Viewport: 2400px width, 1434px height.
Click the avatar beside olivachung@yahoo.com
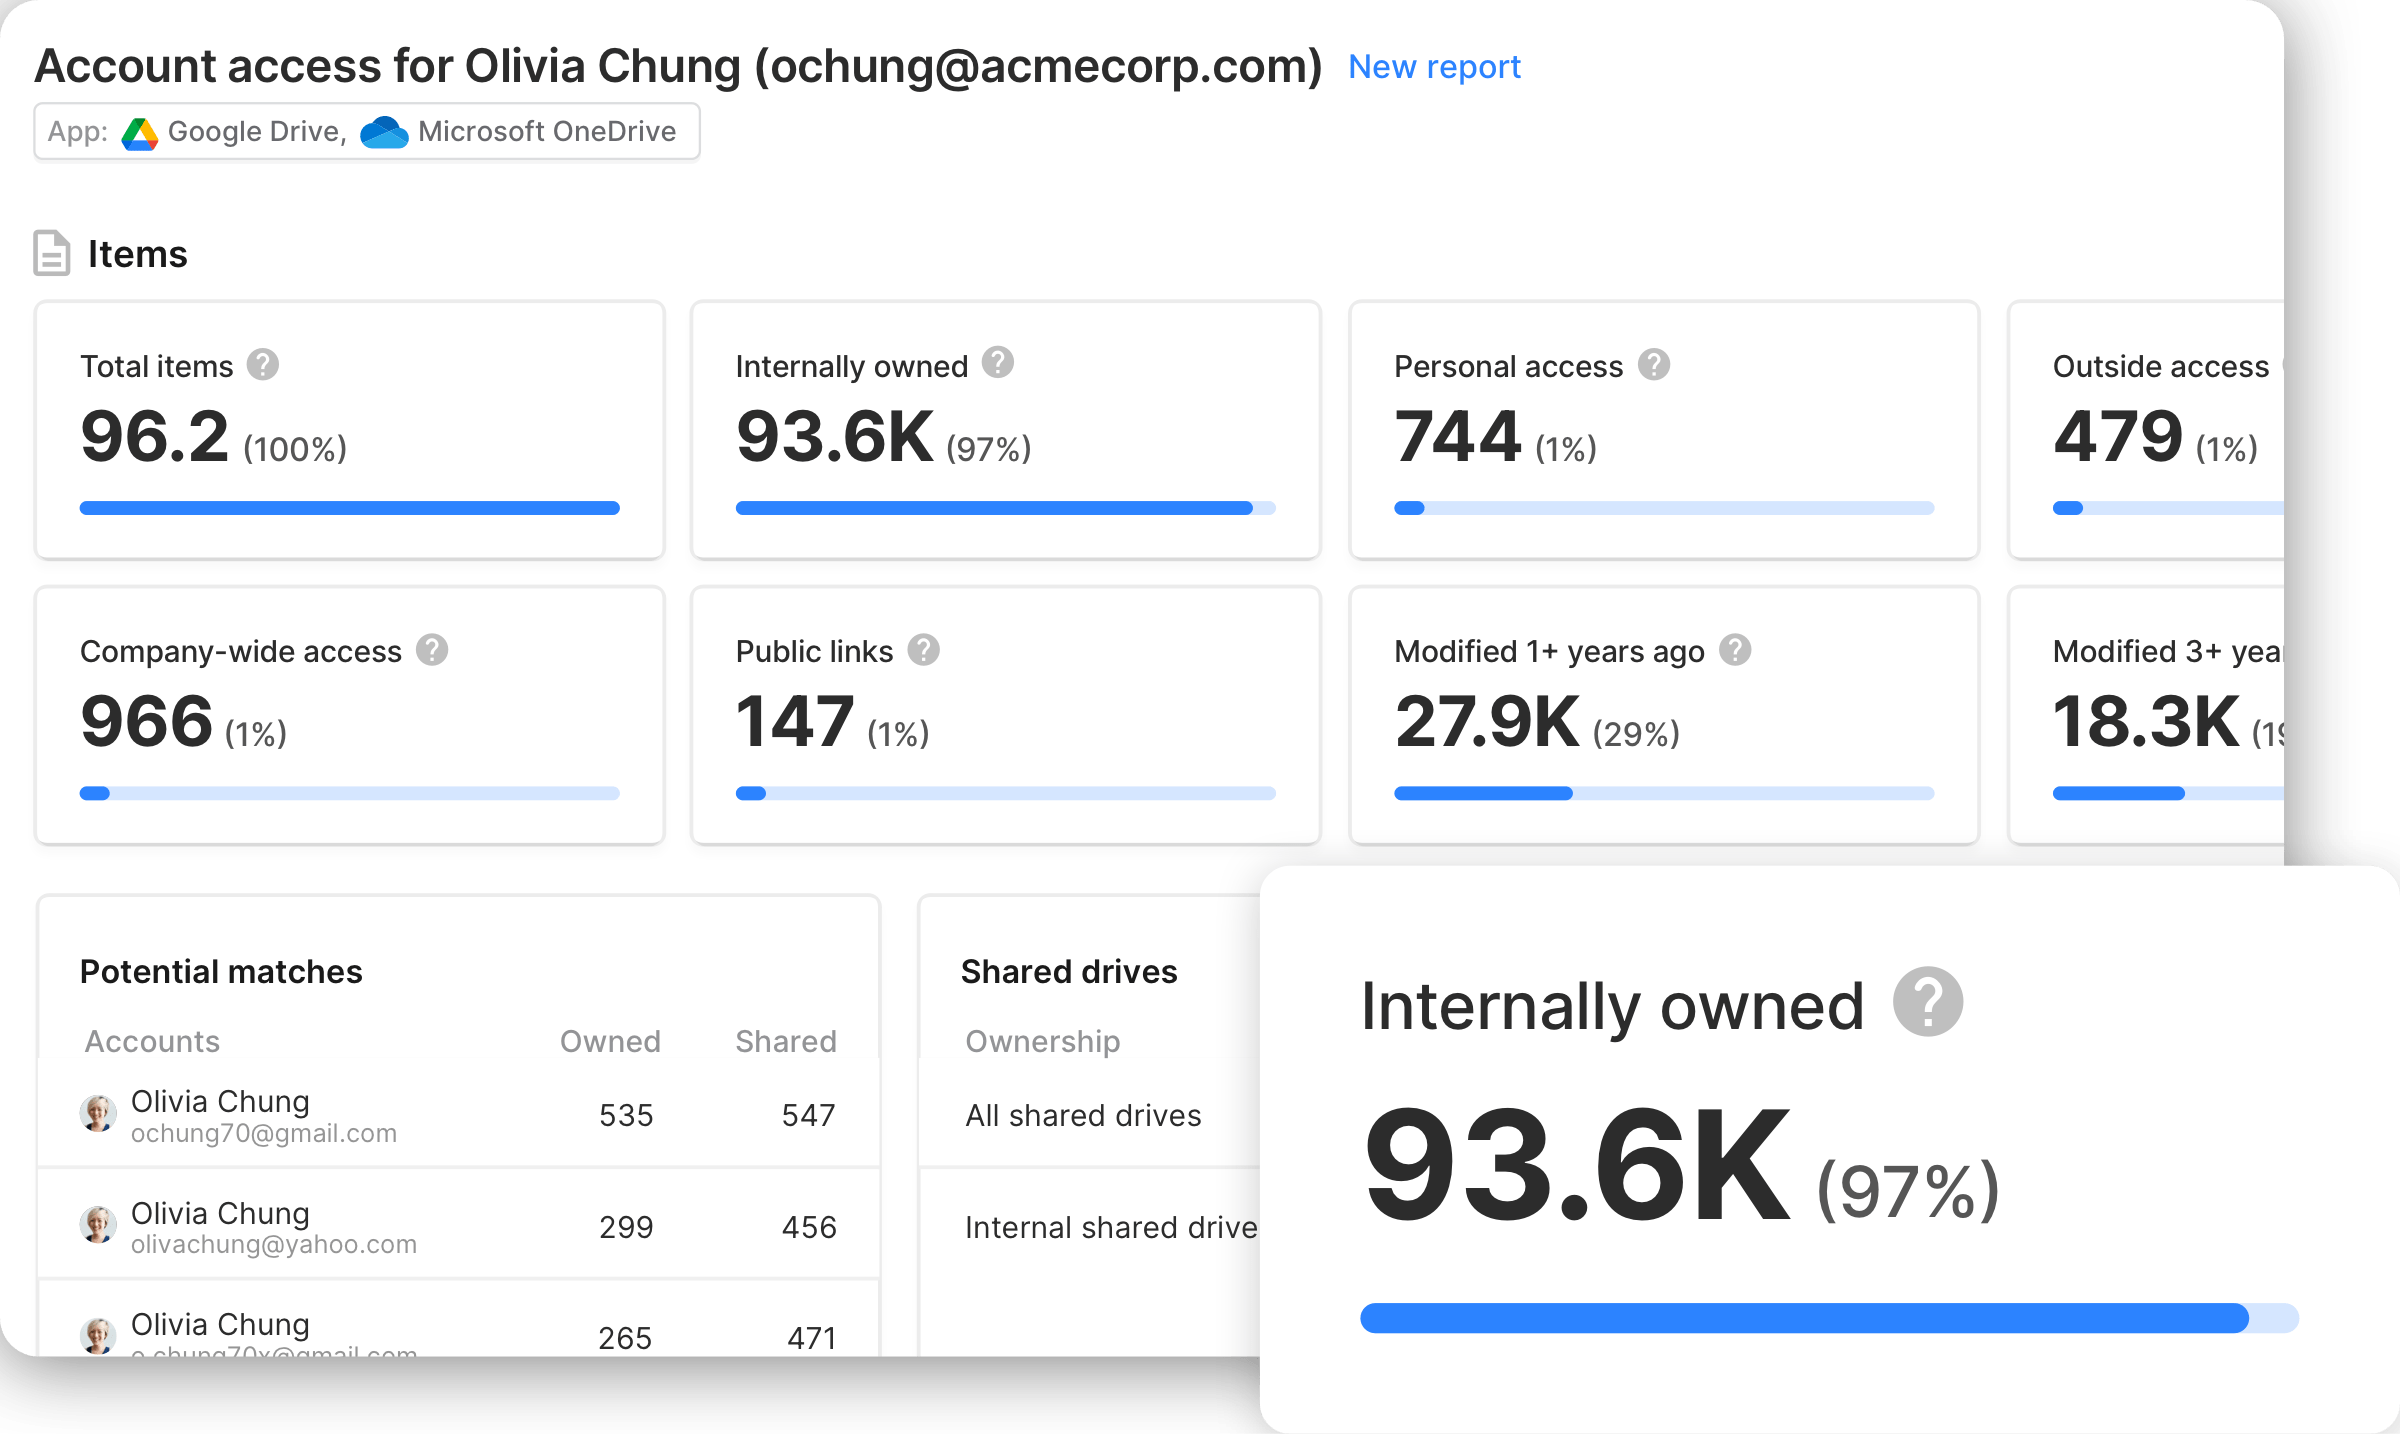[x=100, y=1225]
